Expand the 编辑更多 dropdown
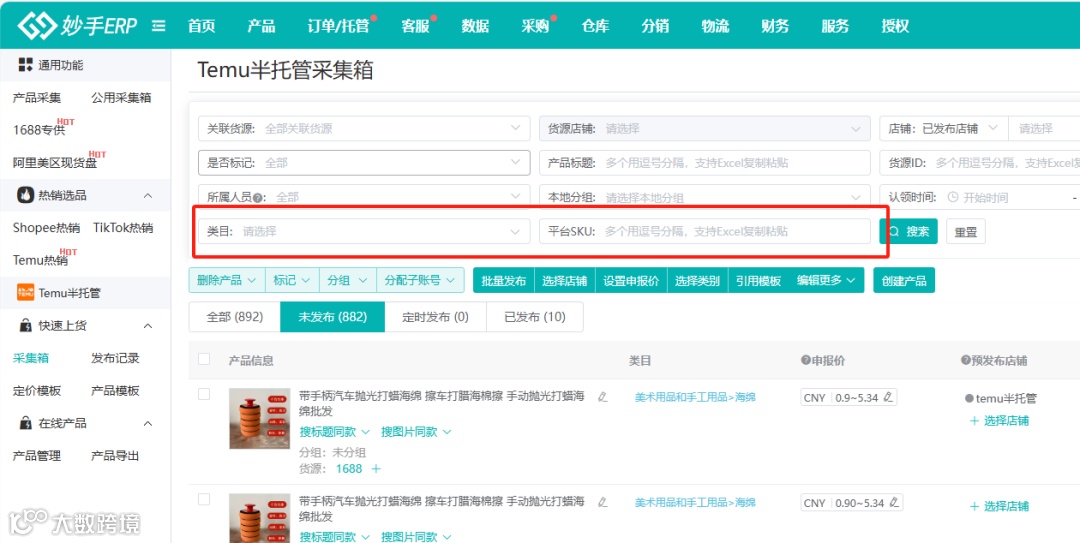Viewport: 1080px width, 543px height. pyautogui.click(x=827, y=280)
